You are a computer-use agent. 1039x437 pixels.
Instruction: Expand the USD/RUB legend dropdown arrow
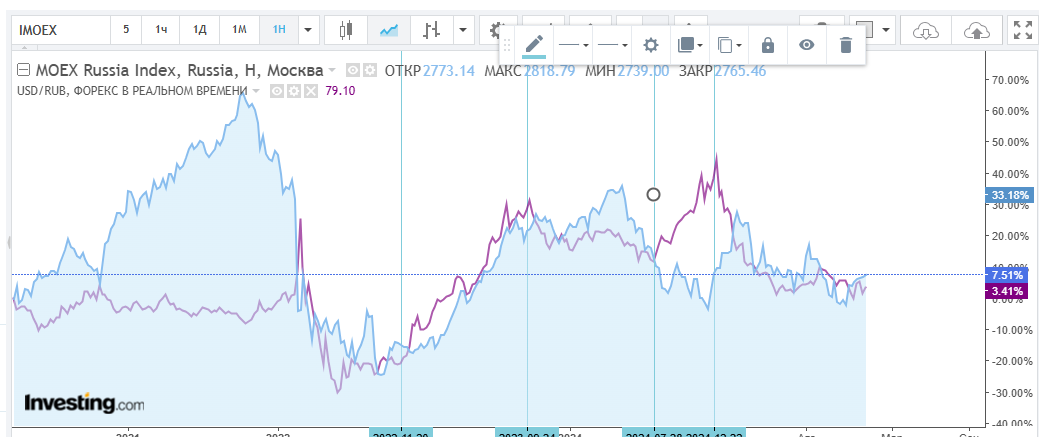pos(256,90)
